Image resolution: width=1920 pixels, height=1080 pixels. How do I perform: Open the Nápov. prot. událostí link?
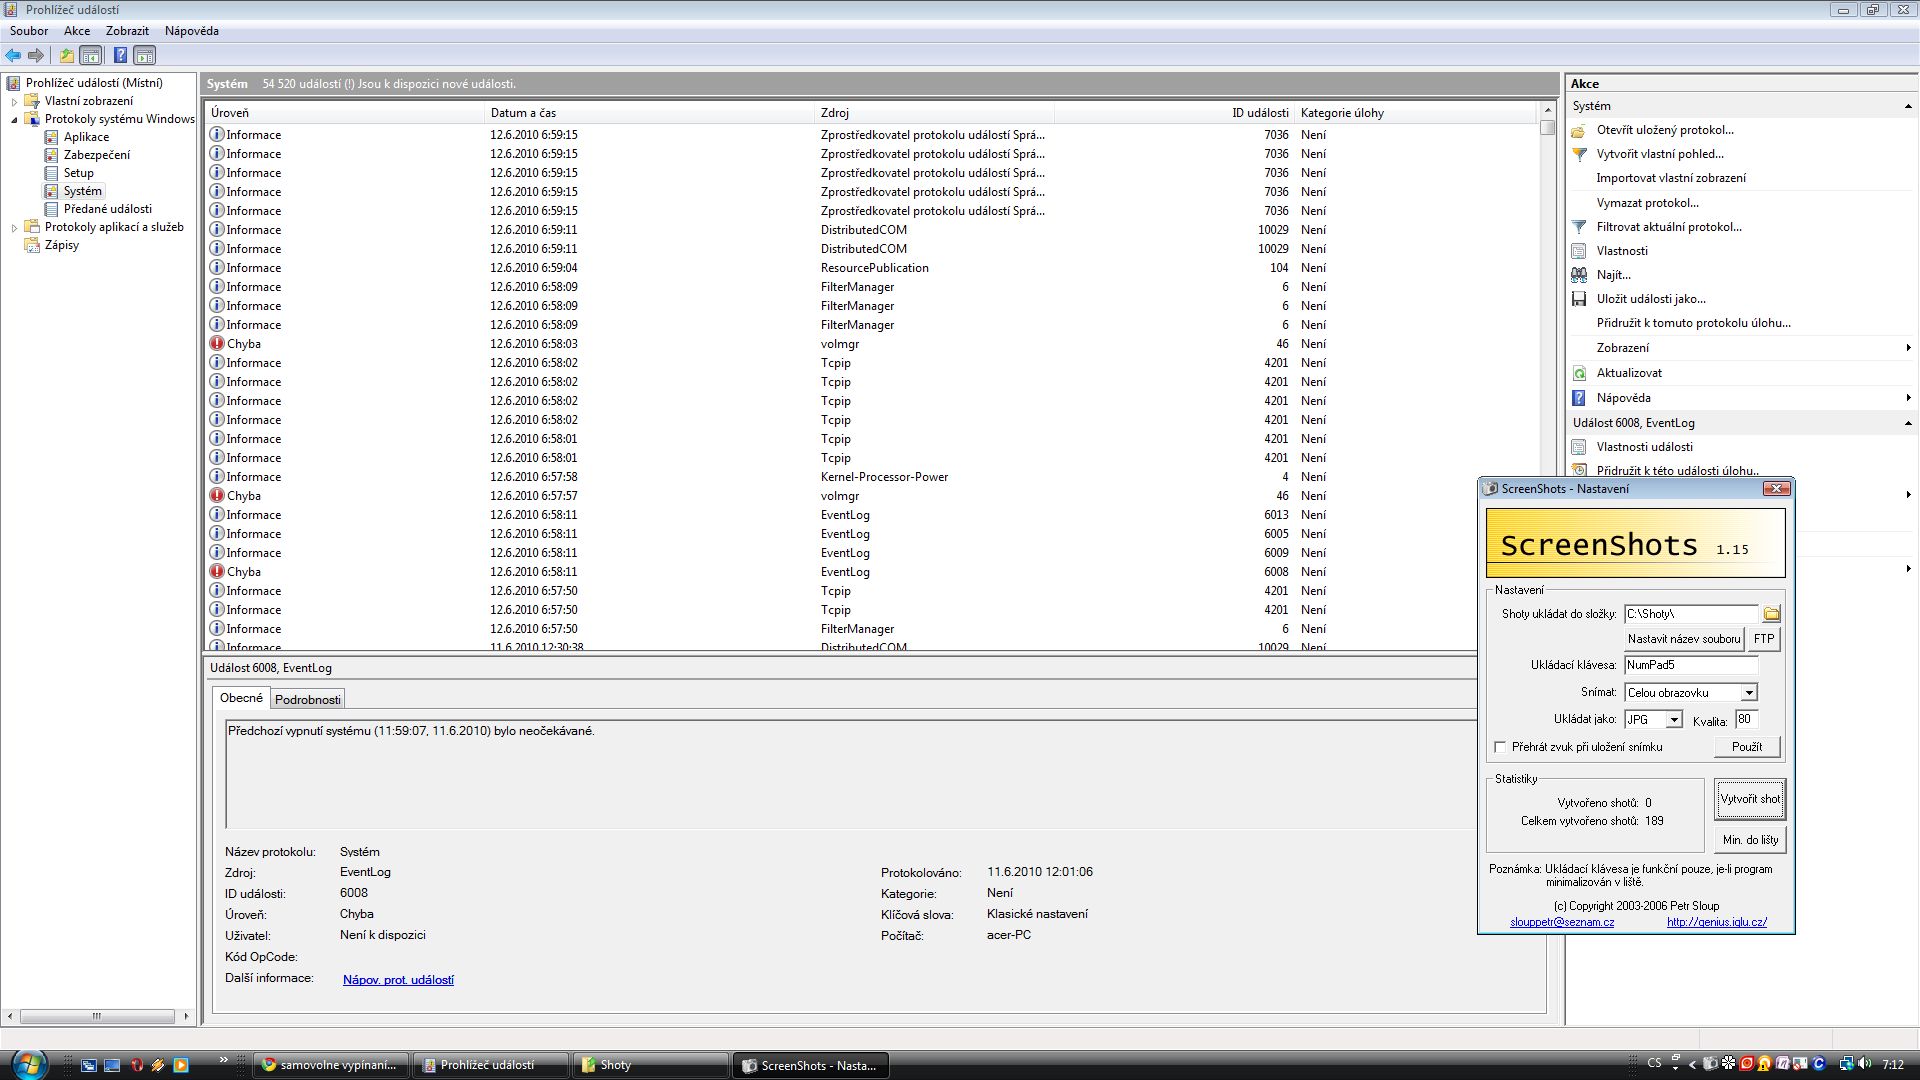click(x=398, y=980)
